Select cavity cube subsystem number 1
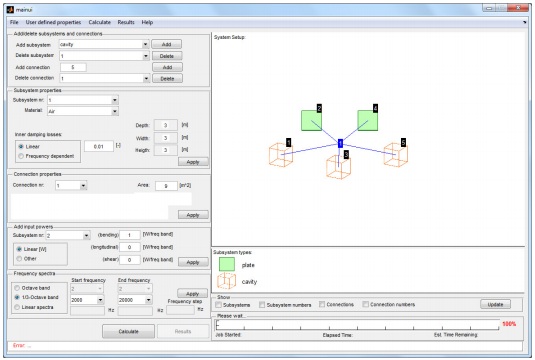This screenshot has width=535, height=360. (281, 155)
